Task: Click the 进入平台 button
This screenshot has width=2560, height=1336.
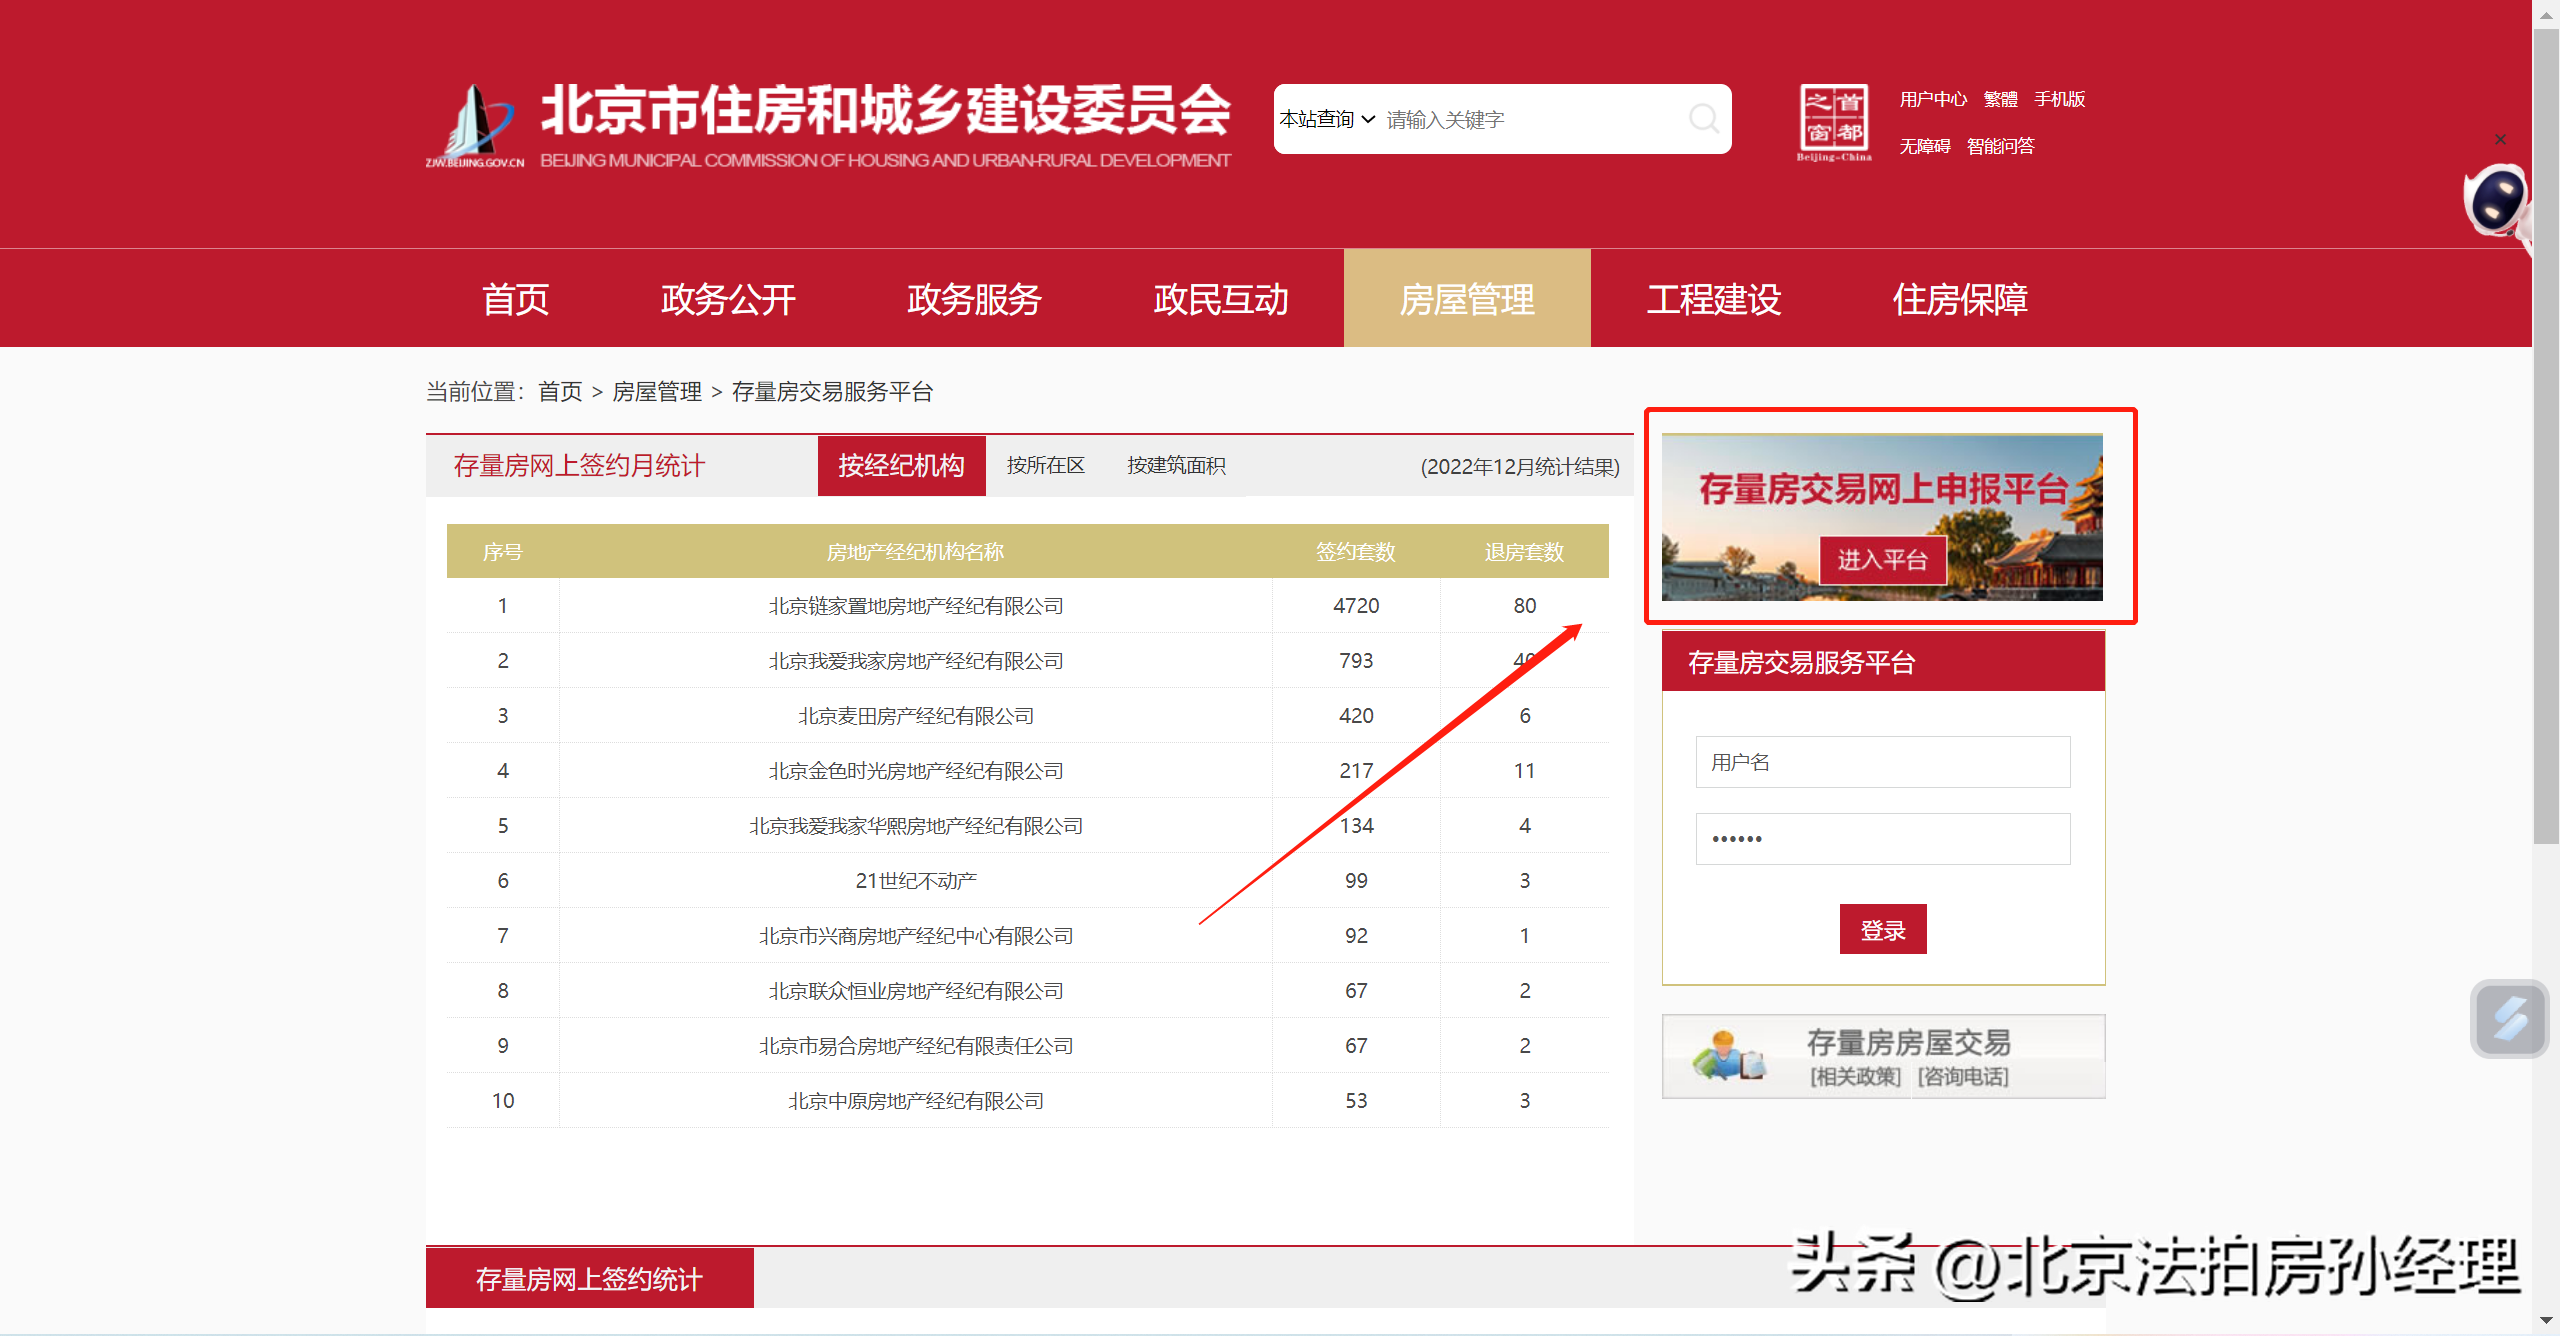Action: click(1882, 560)
